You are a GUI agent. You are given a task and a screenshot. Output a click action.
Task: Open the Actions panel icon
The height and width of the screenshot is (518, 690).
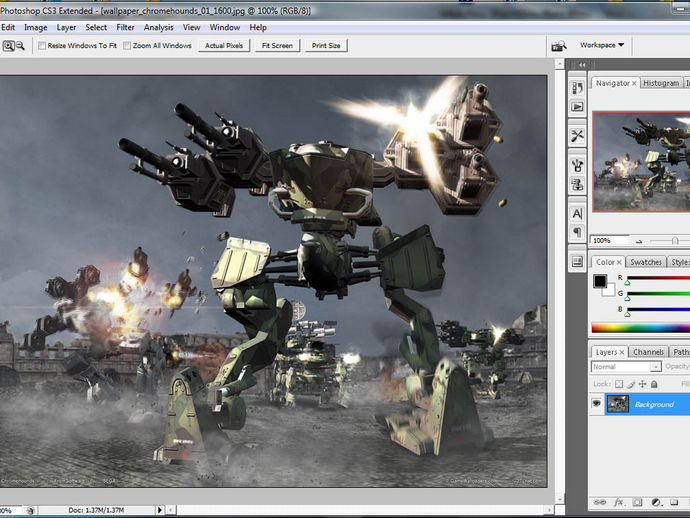tap(577, 107)
